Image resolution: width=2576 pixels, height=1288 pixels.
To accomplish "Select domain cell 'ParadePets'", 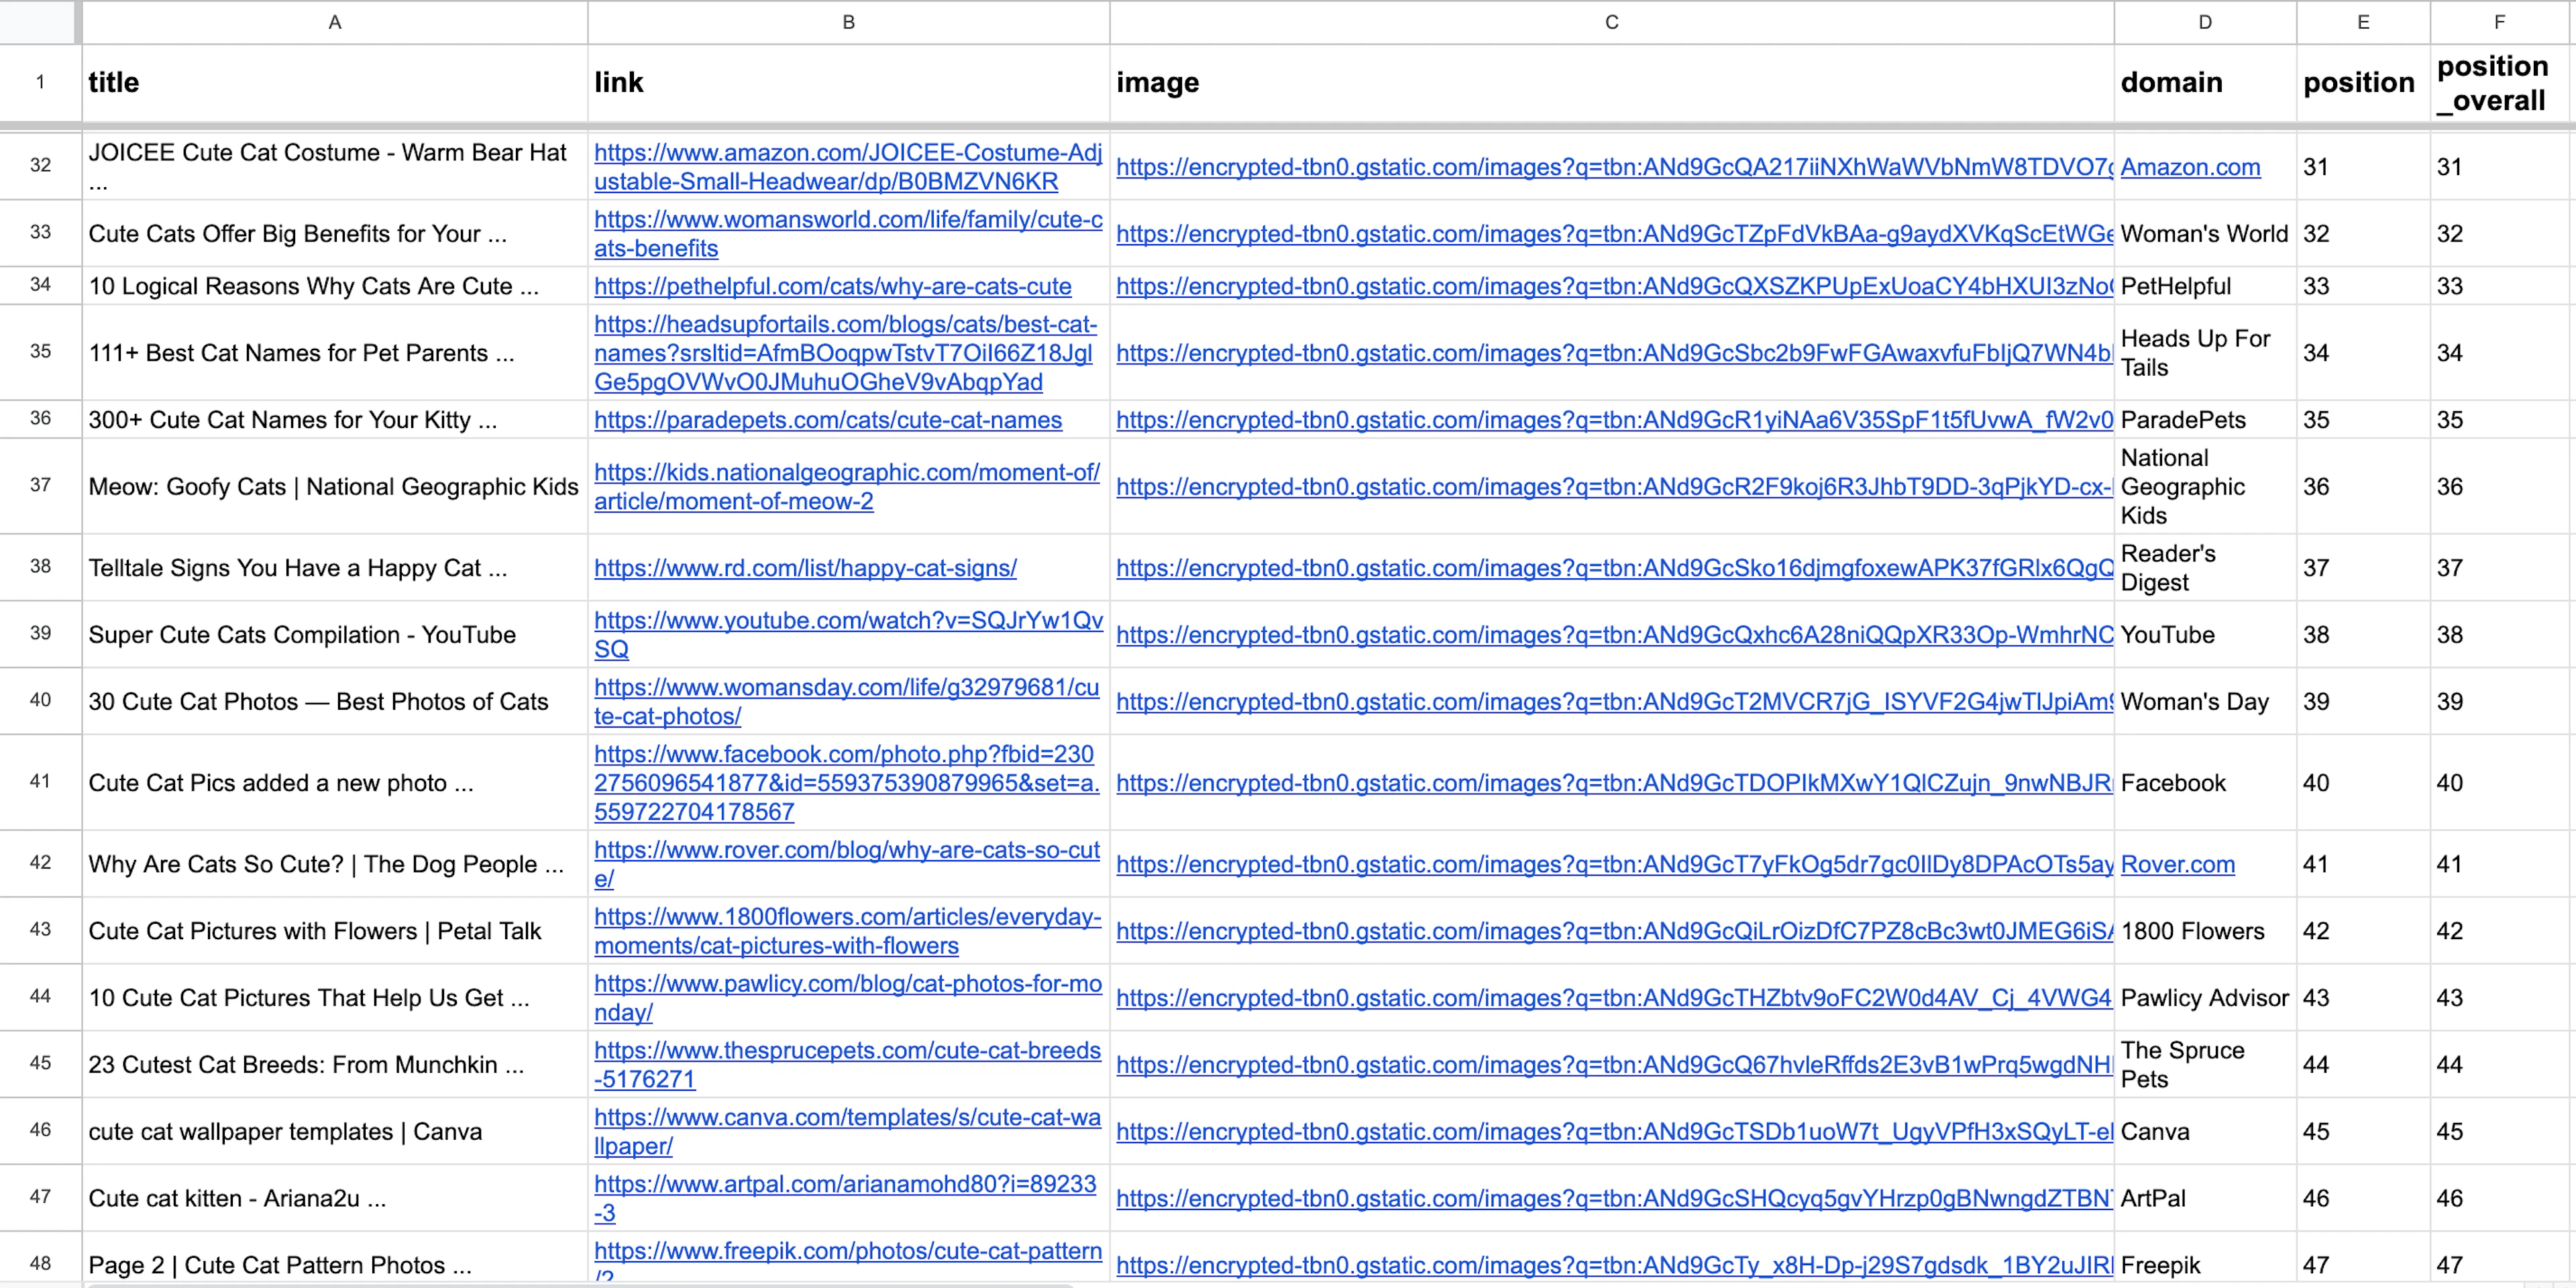I will pos(2204,420).
